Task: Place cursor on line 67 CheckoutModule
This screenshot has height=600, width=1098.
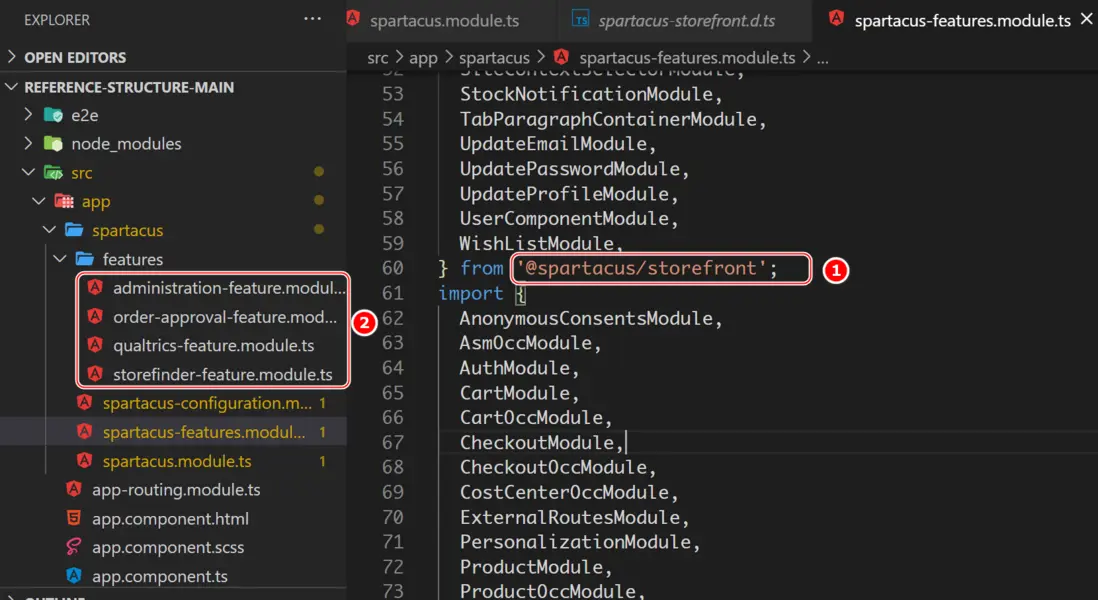Action: pos(538,442)
